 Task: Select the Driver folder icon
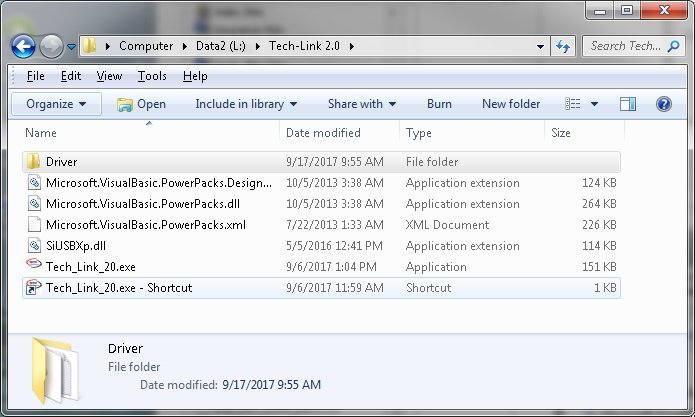pos(33,162)
